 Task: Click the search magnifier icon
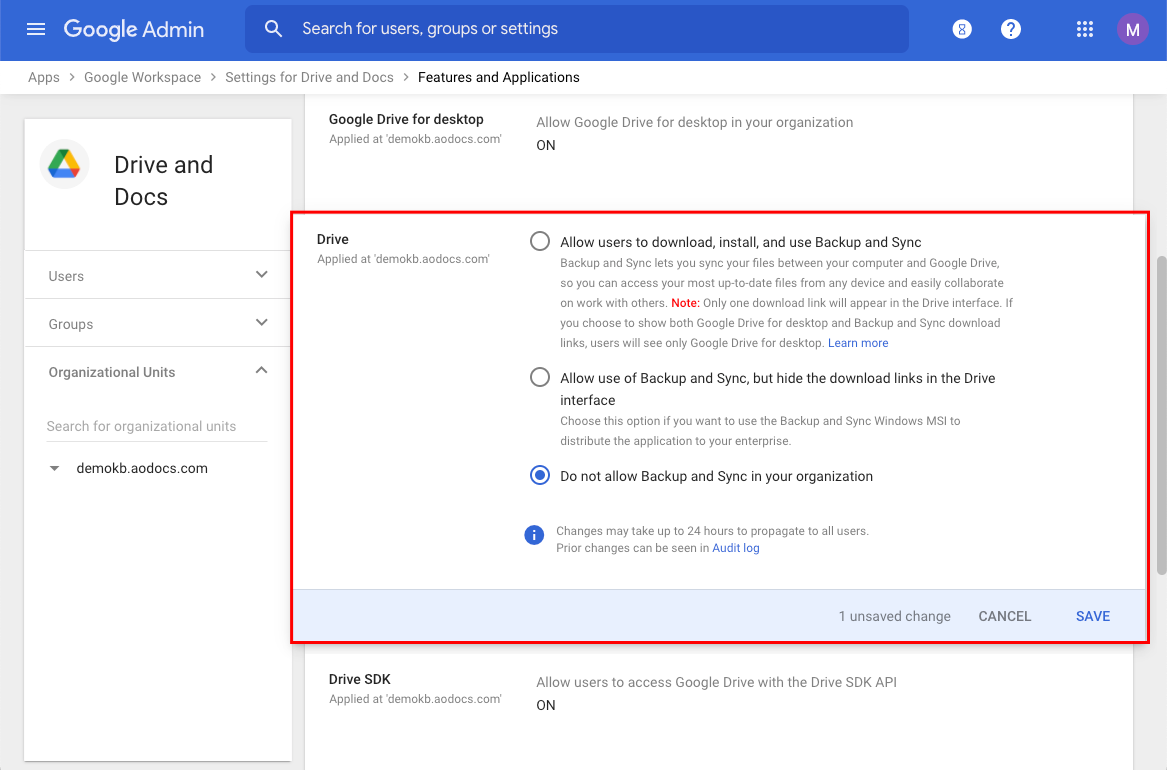click(x=274, y=29)
